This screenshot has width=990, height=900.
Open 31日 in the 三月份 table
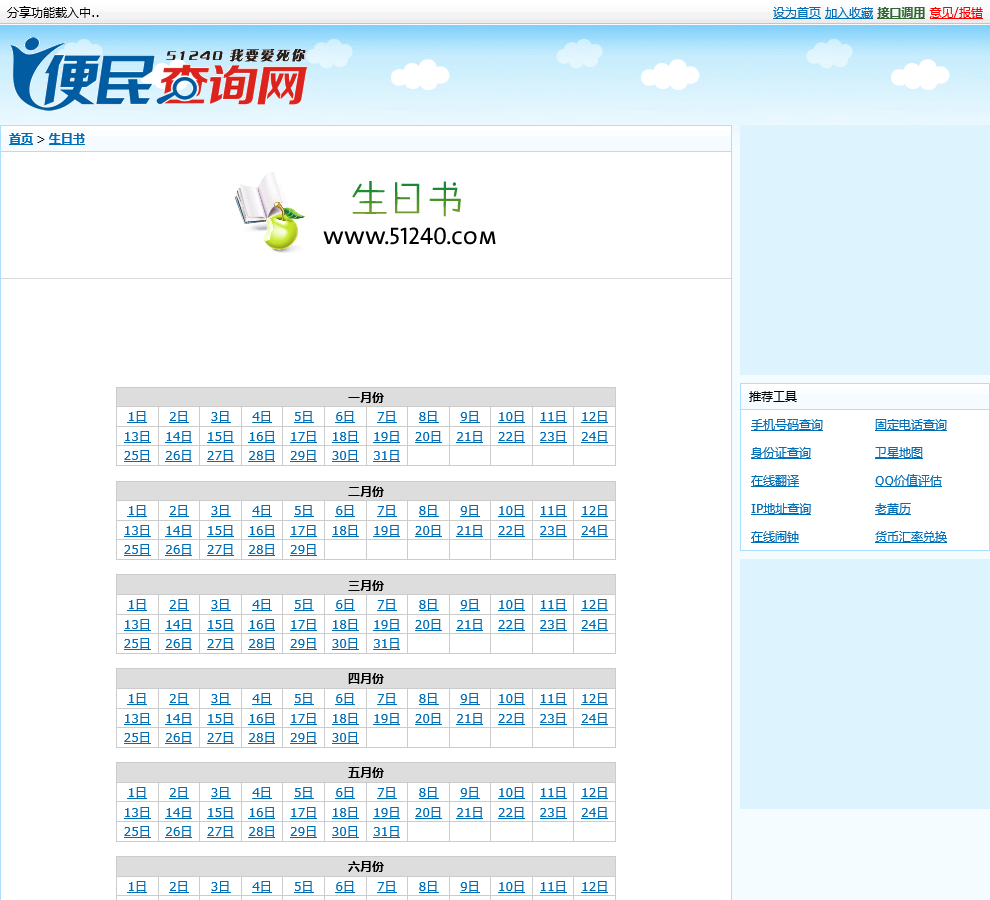pos(386,644)
